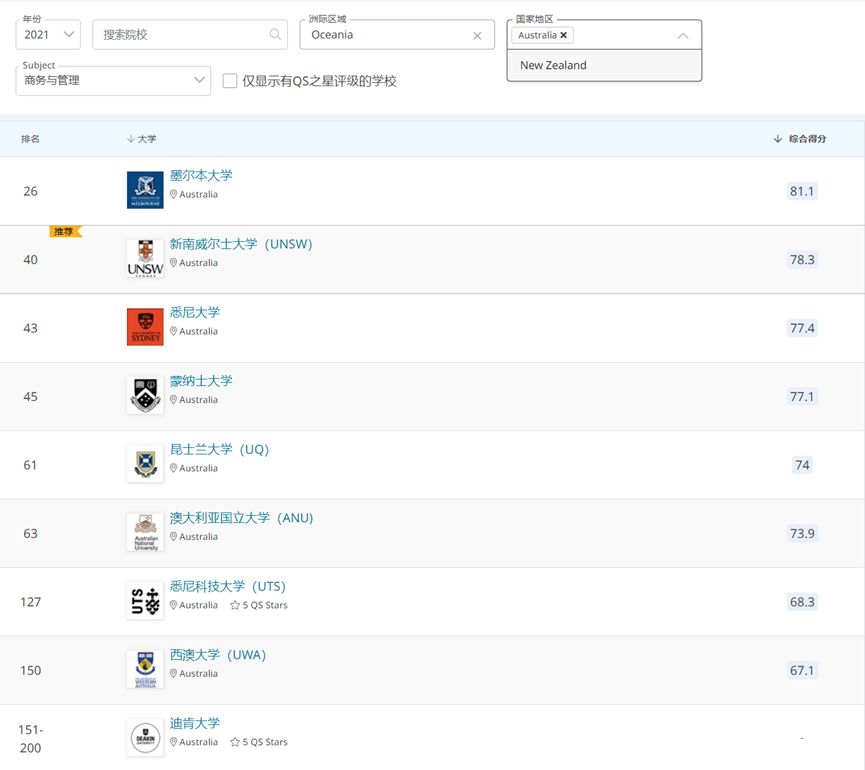Click score 77.4 for Sydney
The width and height of the screenshot is (865, 770).
pos(802,328)
